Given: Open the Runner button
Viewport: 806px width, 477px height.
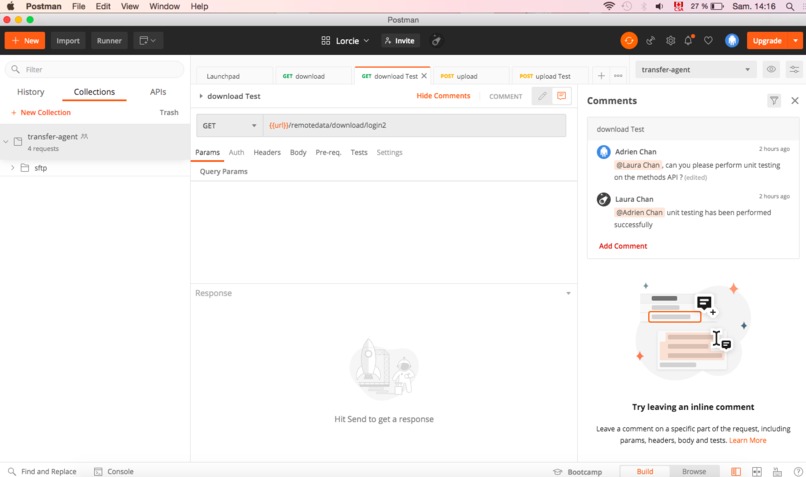Looking at the screenshot, I should click(x=109, y=41).
